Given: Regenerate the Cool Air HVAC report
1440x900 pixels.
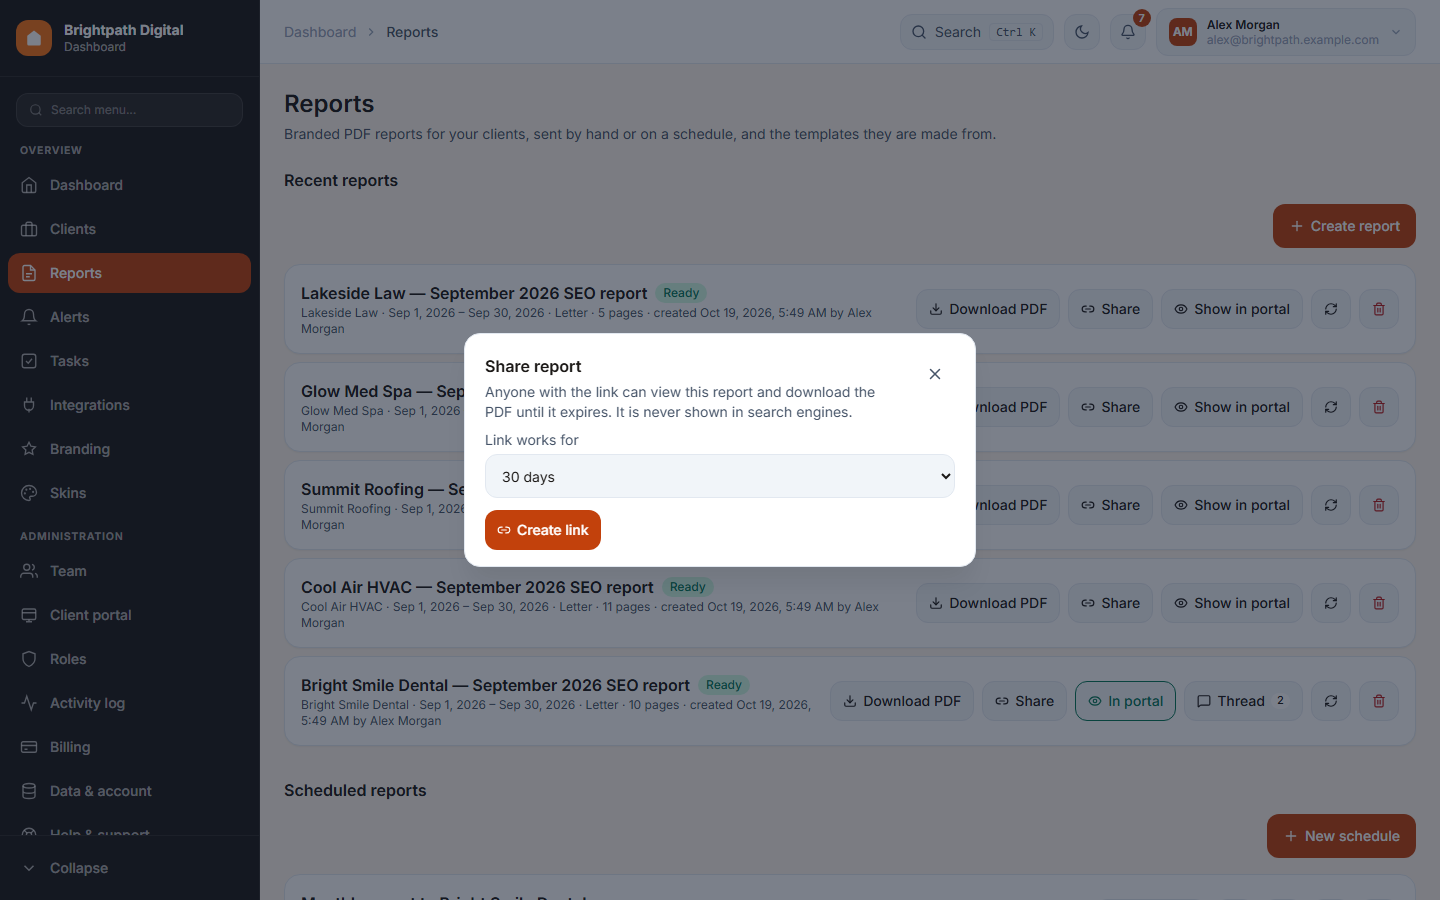Looking at the screenshot, I should point(1331,603).
